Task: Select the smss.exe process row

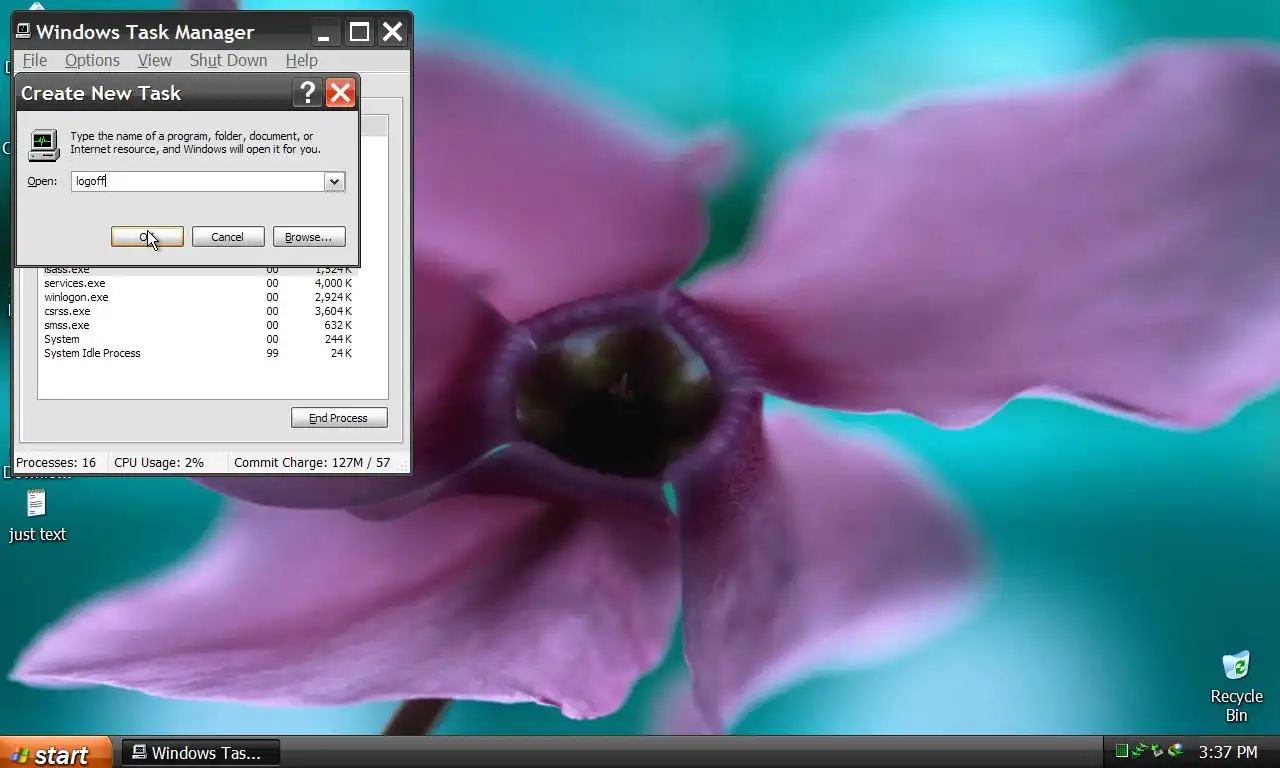Action: (x=198, y=325)
